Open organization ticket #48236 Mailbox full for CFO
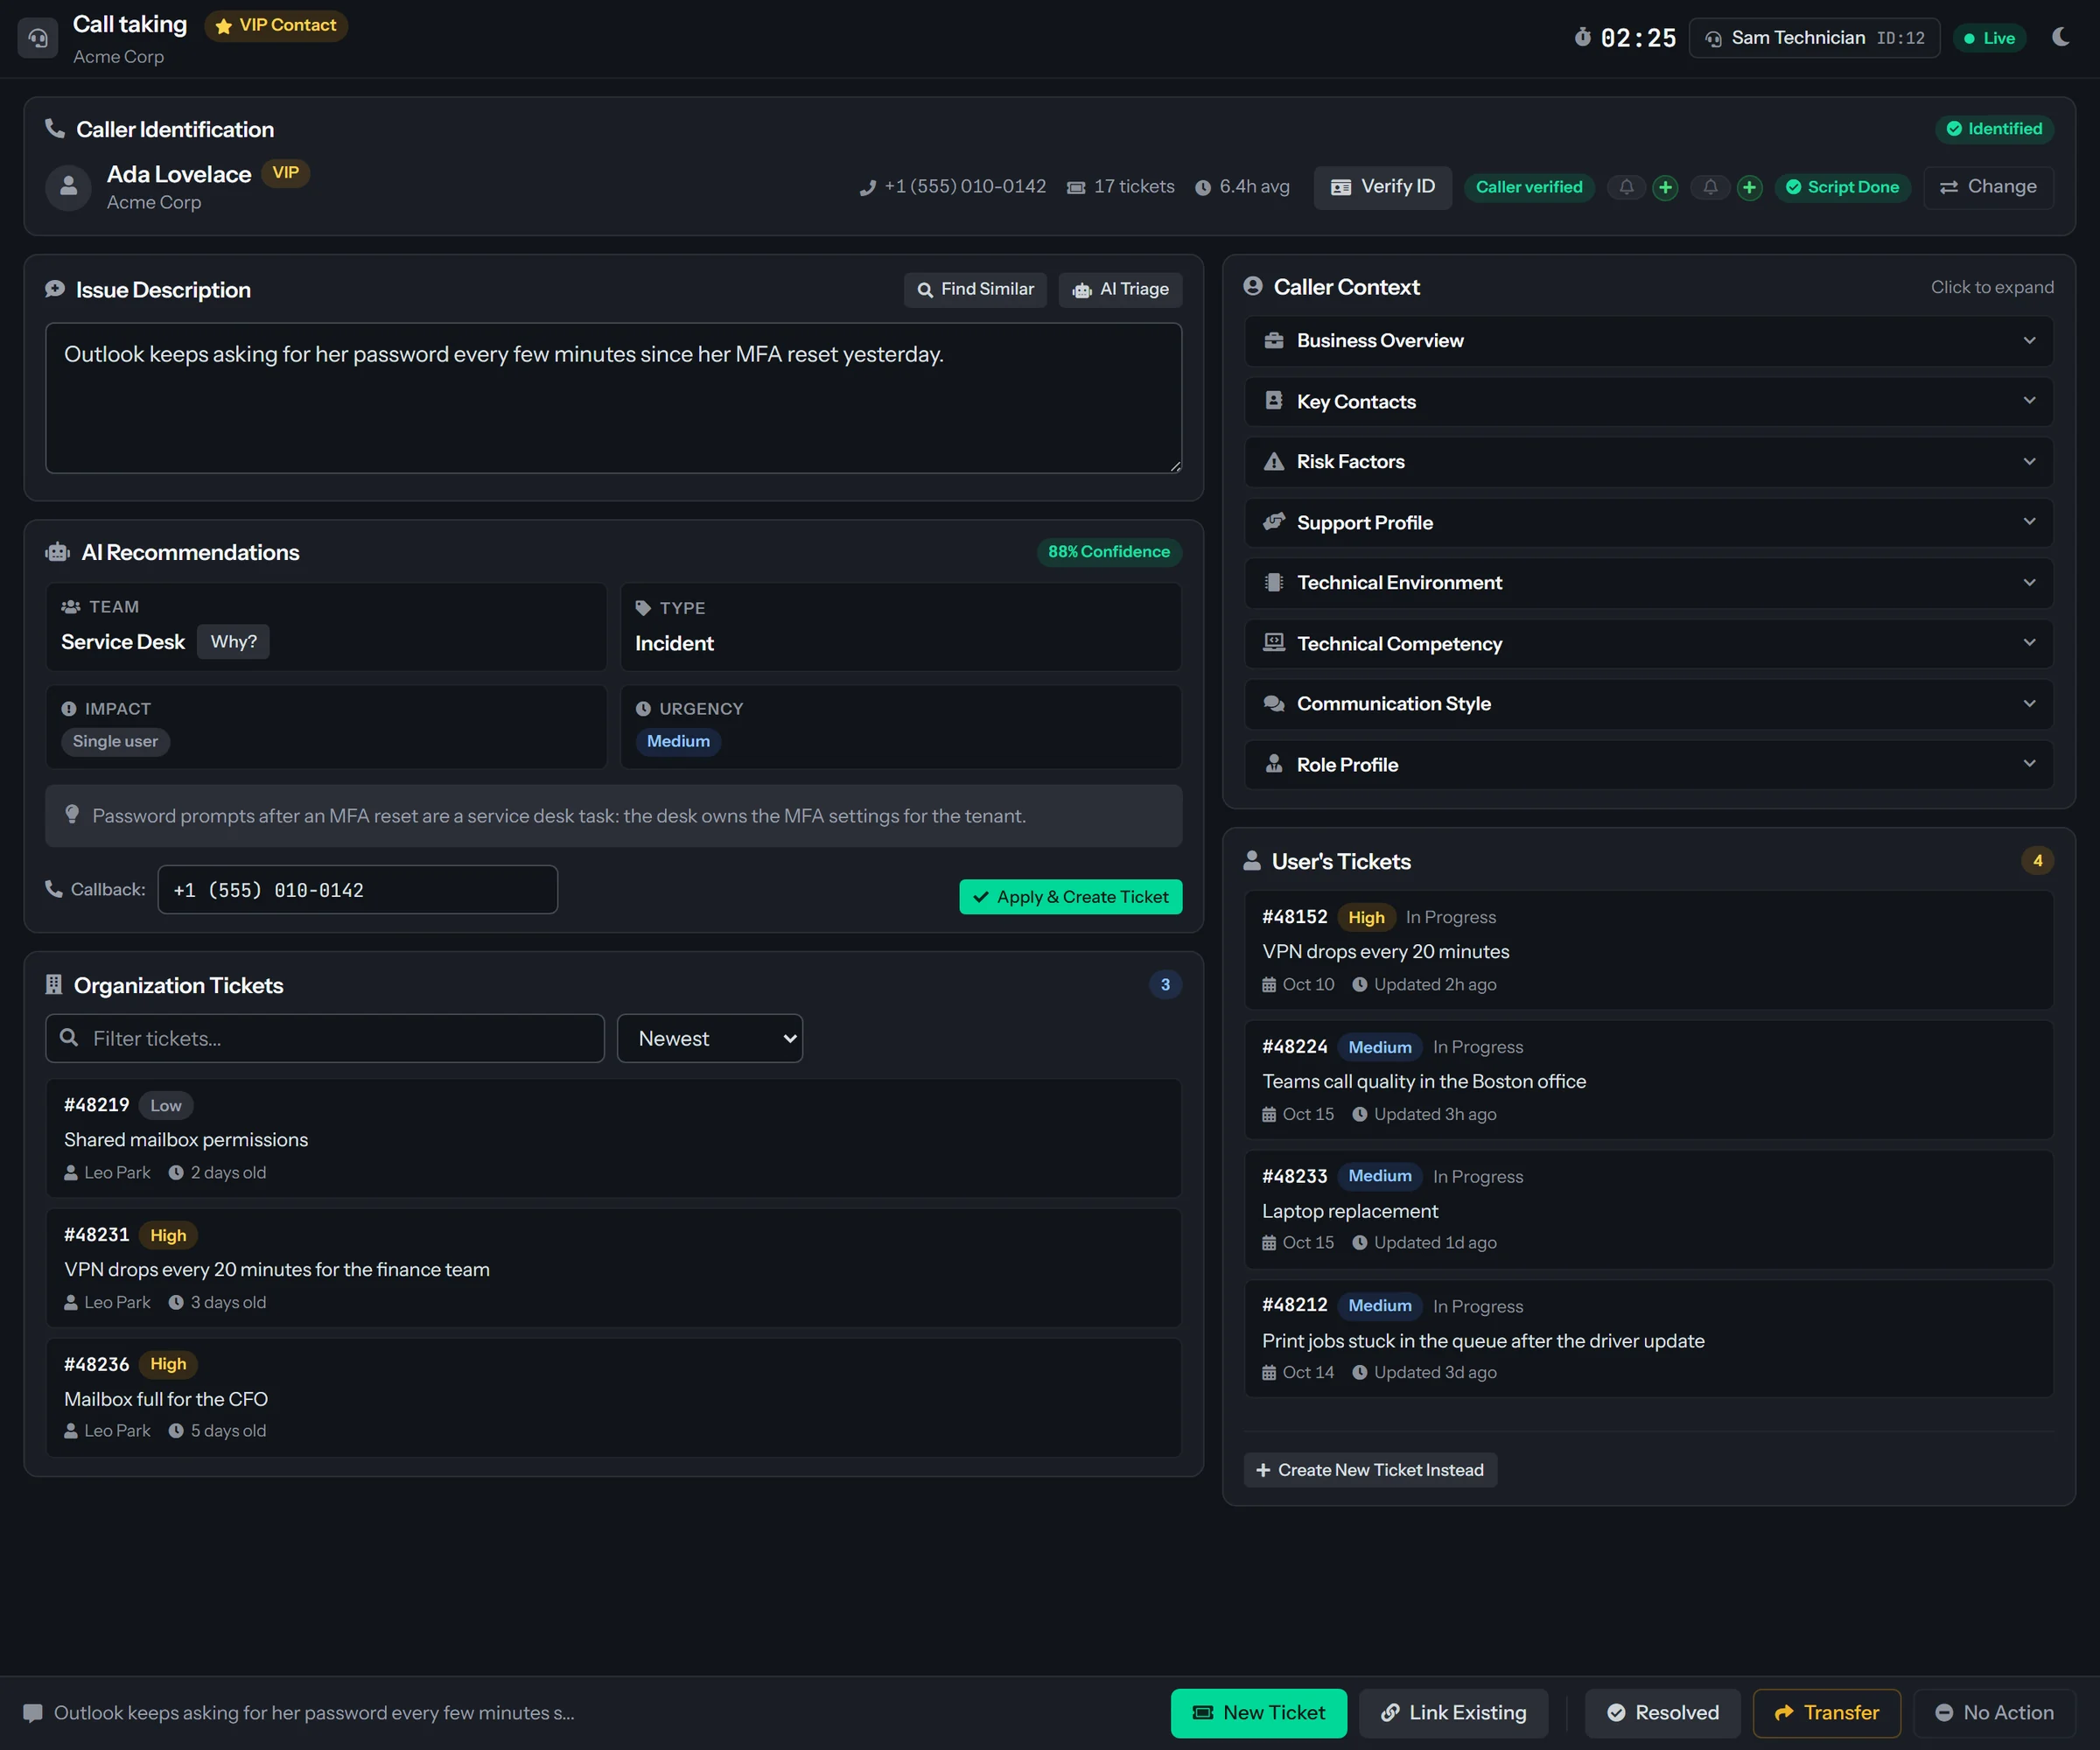2100x1750 pixels. (613, 1398)
